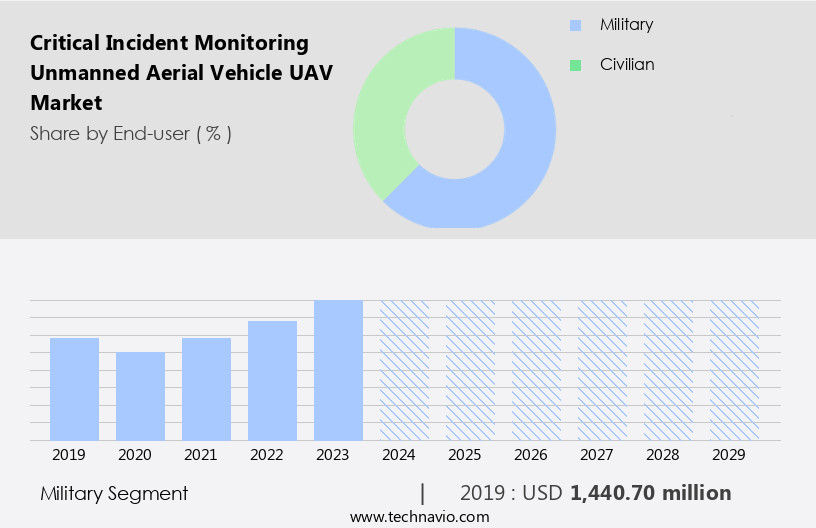Screen dimensions: 816x528
Task: Click the chart title text
Action: coord(169,72)
